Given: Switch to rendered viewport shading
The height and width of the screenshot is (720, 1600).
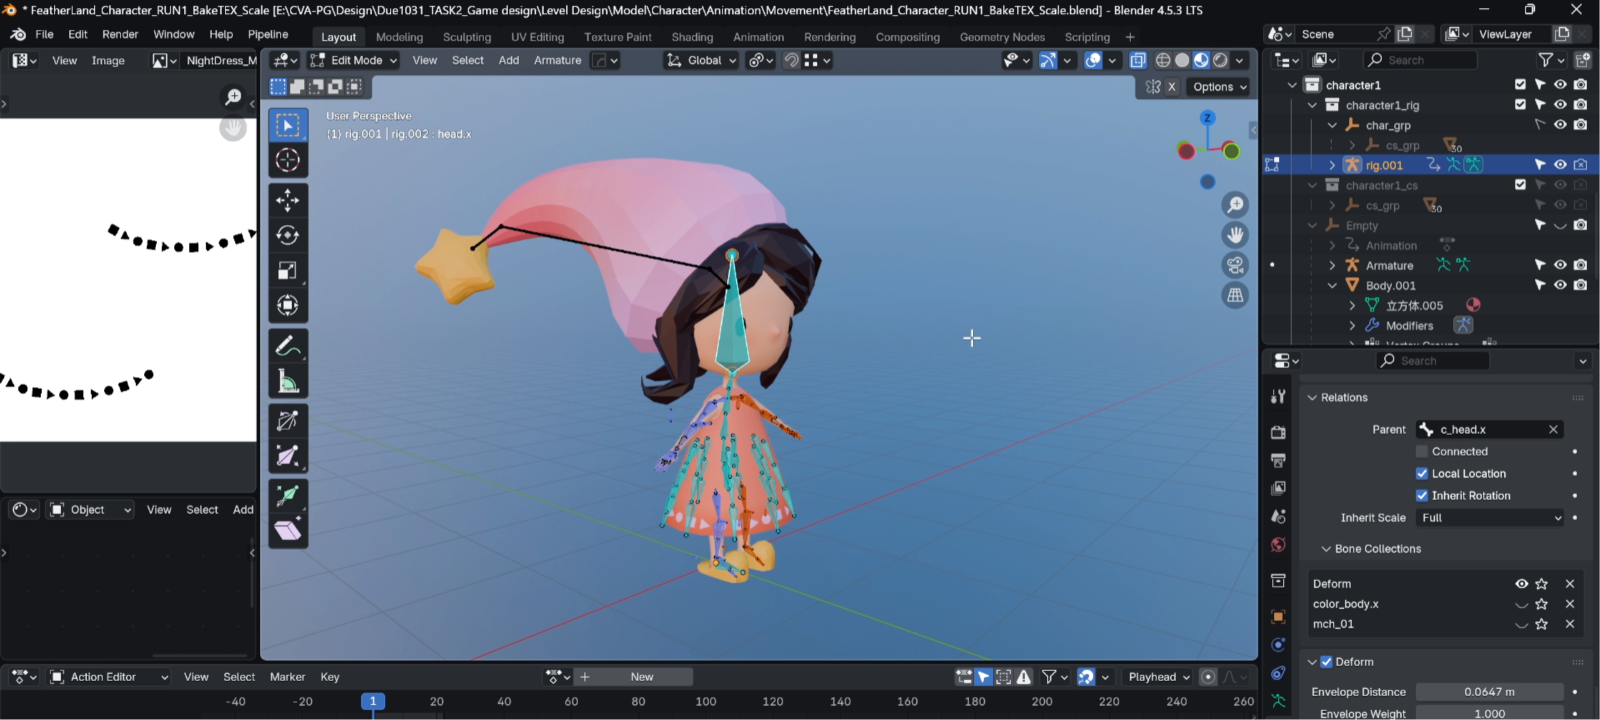Looking at the screenshot, I should click(x=1220, y=60).
